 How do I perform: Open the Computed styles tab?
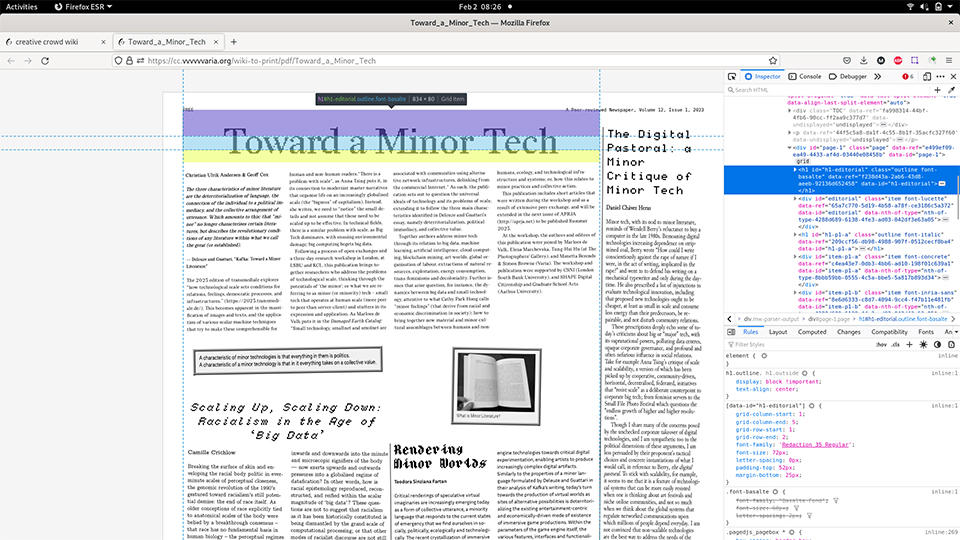pyautogui.click(x=812, y=332)
